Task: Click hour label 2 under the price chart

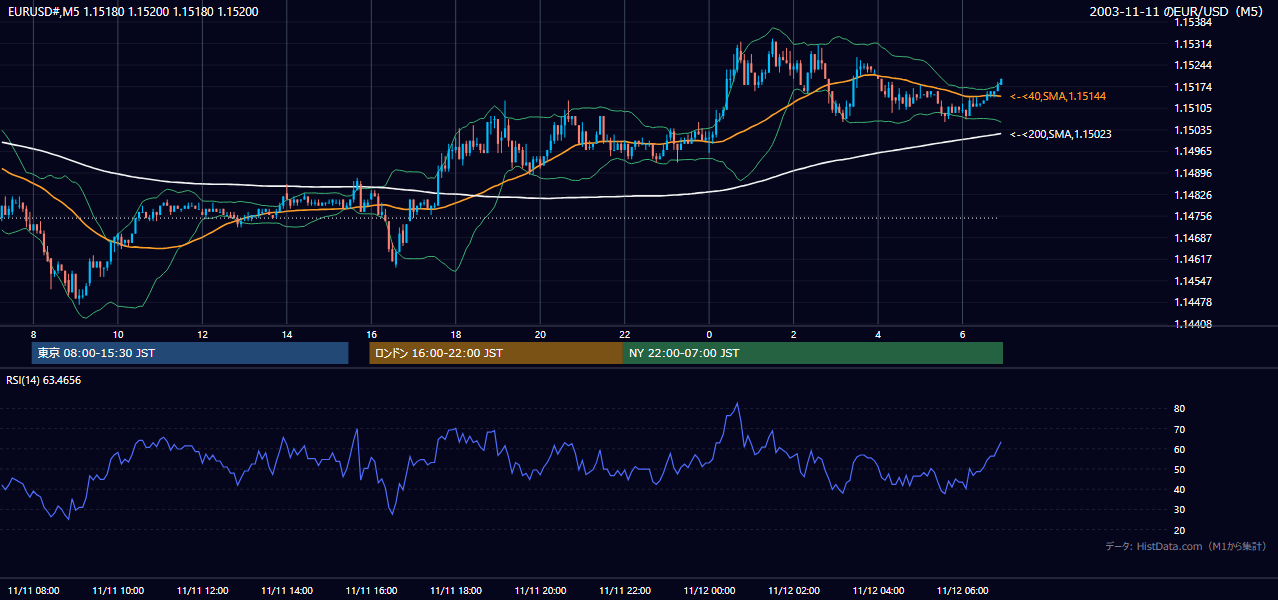Action: tap(794, 334)
